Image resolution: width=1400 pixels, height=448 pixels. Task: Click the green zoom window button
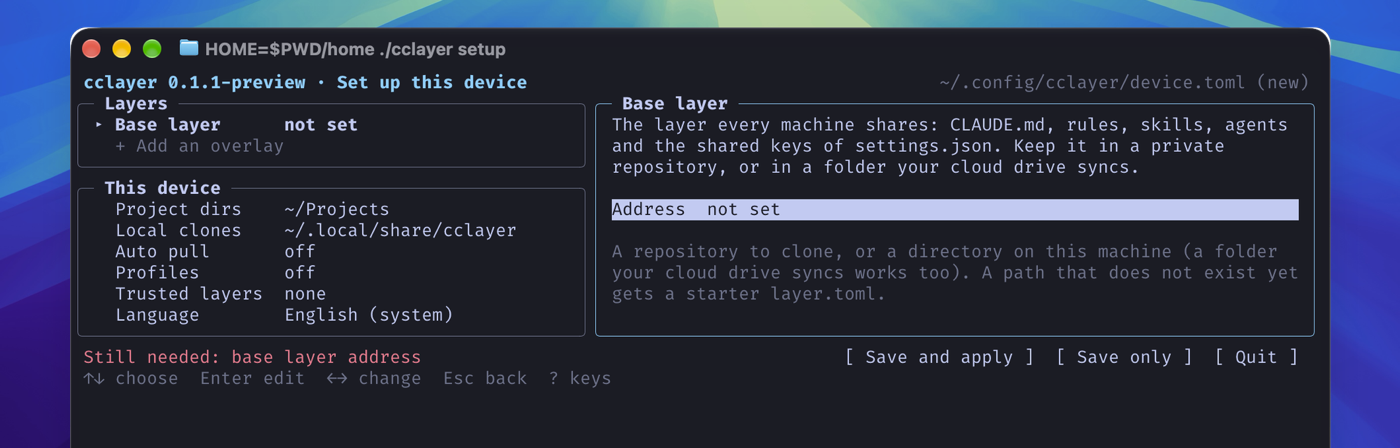tap(152, 48)
